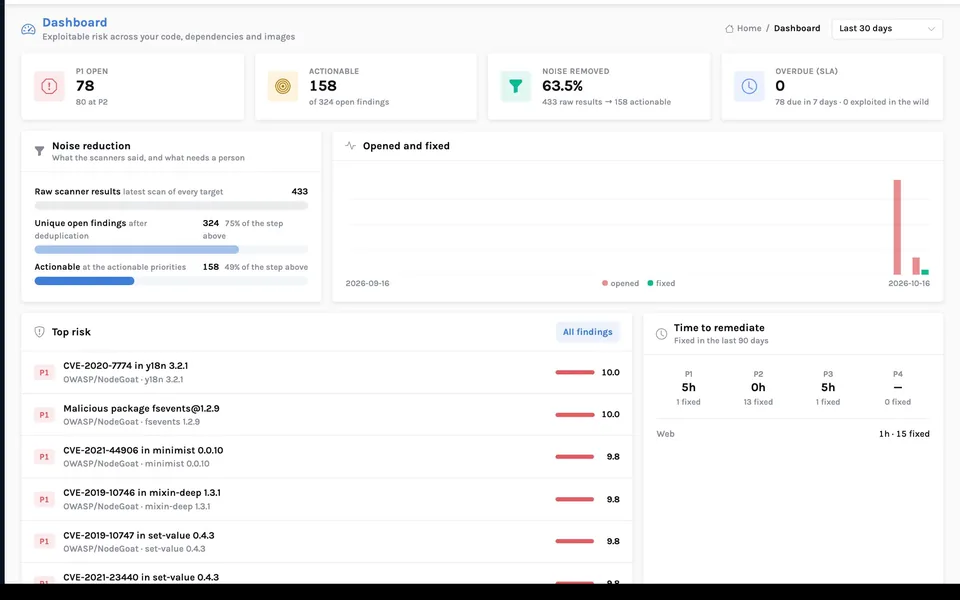Click the opened legend dot in the chart
960x600 pixels.
(605, 283)
